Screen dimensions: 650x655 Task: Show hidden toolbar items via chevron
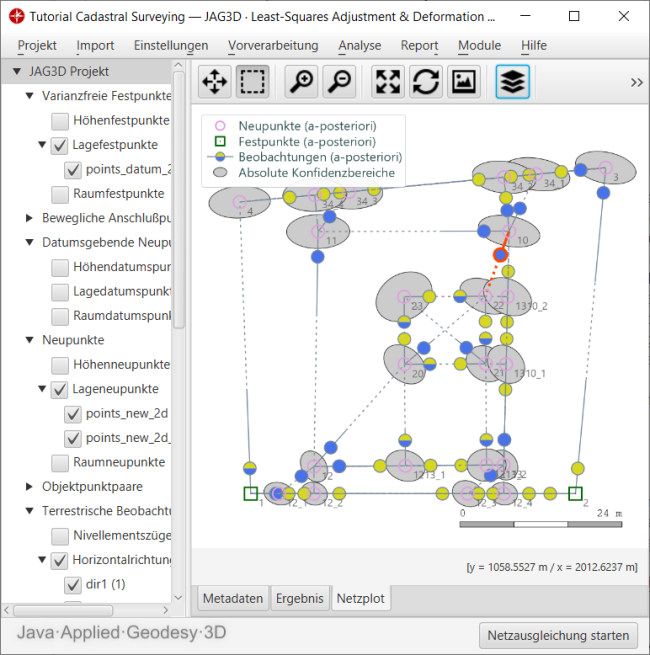coord(636,83)
